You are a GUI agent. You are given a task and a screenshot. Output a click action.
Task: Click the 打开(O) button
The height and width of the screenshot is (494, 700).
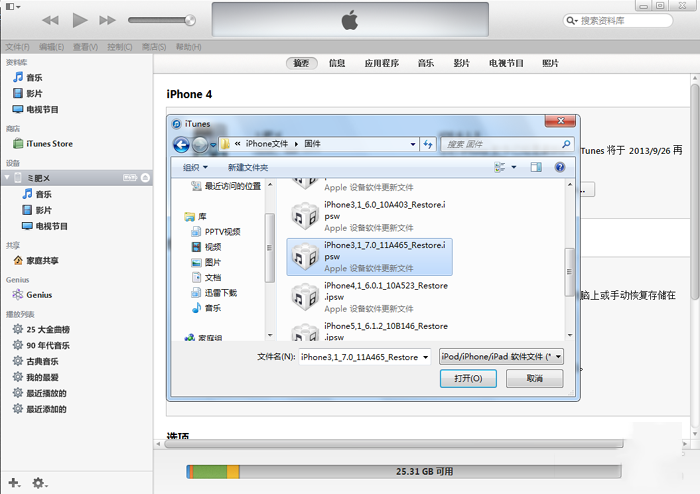point(468,378)
